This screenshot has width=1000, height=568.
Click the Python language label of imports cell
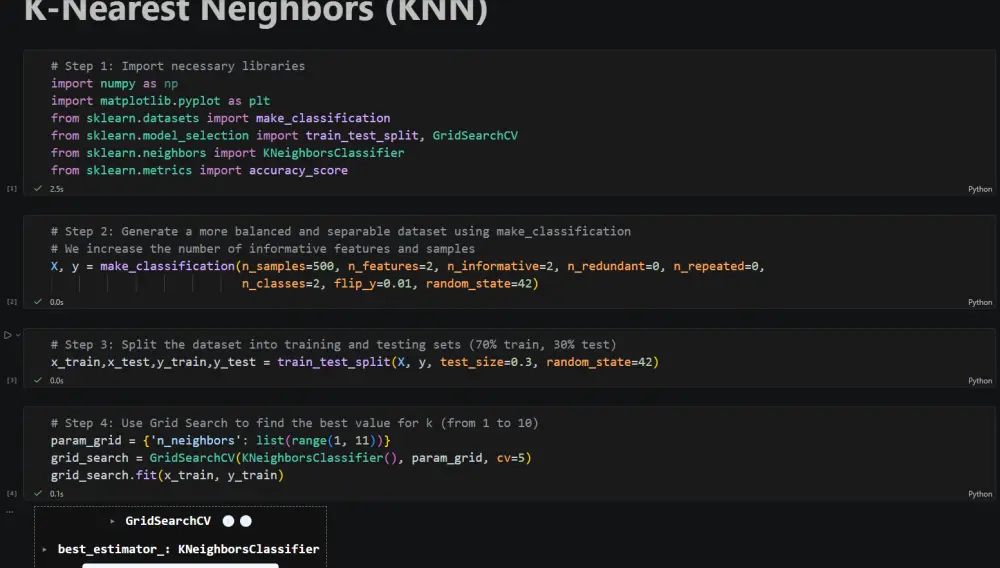point(980,189)
